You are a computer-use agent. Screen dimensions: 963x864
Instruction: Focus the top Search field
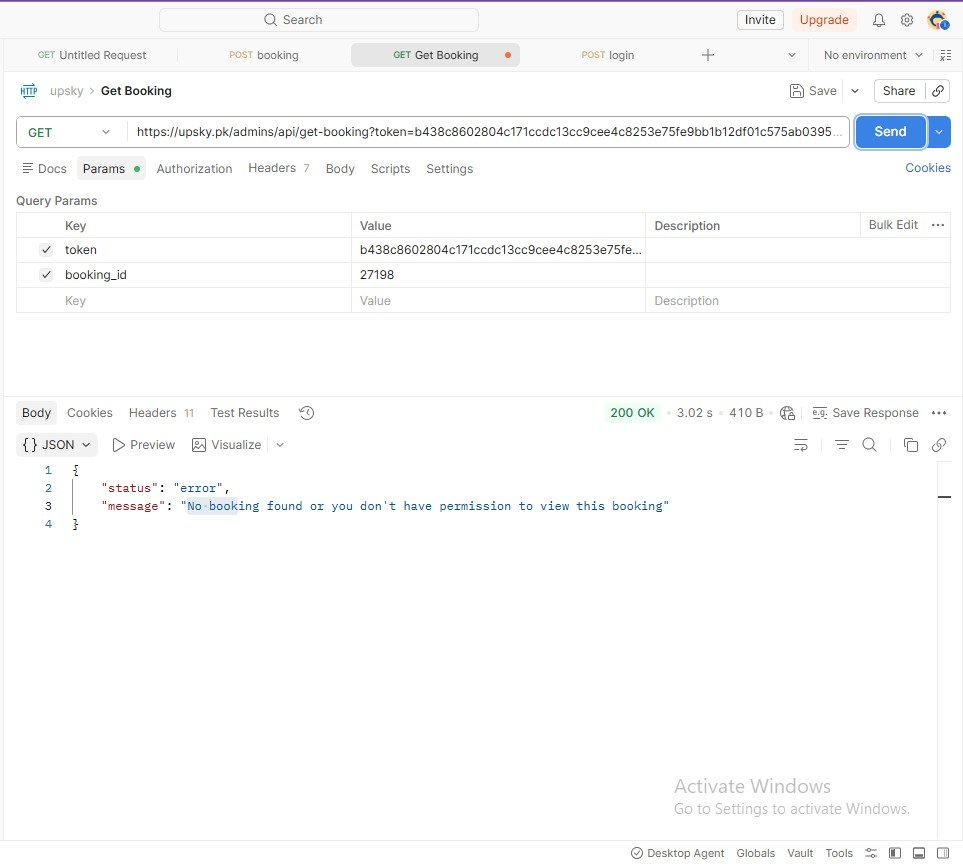pos(319,20)
